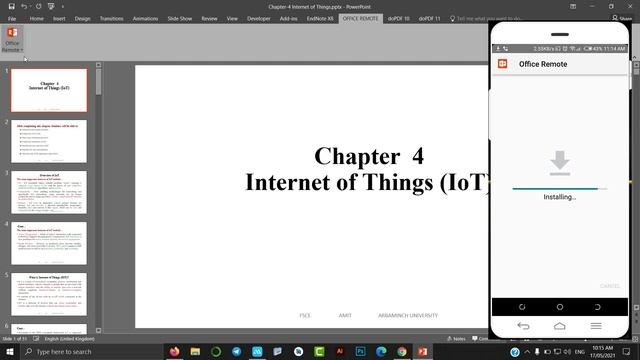
Task: Click English (United Kingdom) language in status bar
Action: (x=69, y=339)
